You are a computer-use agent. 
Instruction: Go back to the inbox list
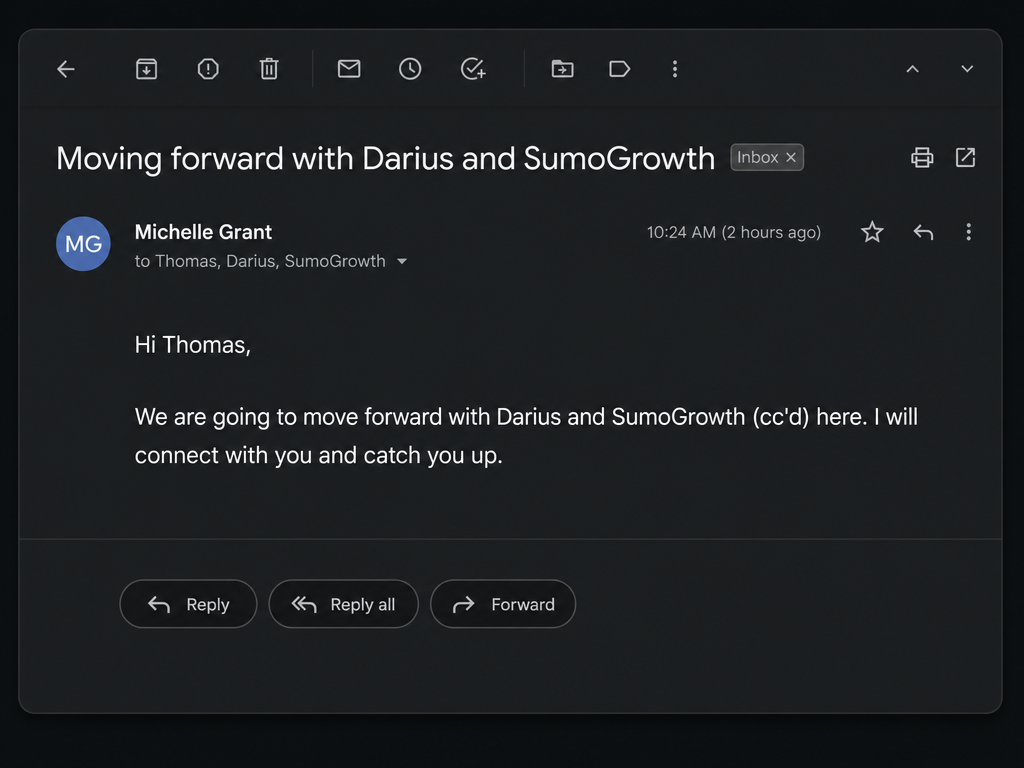[x=66, y=69]
